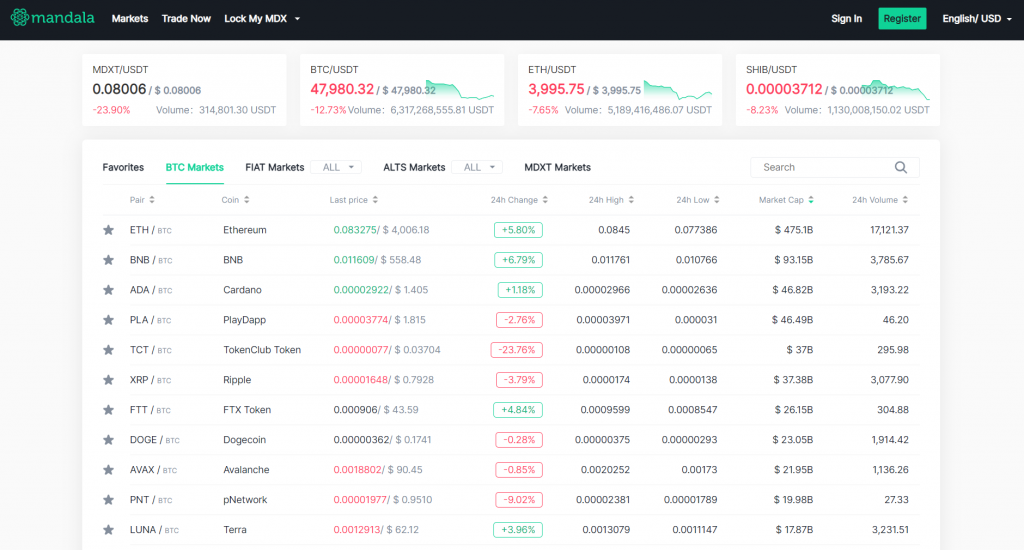The width and height of the screenshot is (1024, 550).
Task: Click the SHIB/USDT sparkline chart
Action: tap(895, 90)
